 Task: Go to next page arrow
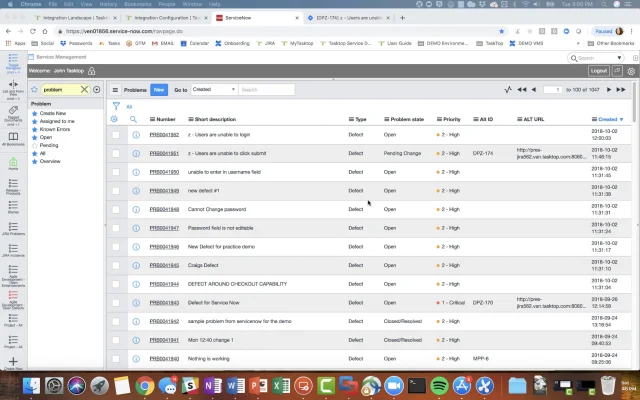point(609,89)
